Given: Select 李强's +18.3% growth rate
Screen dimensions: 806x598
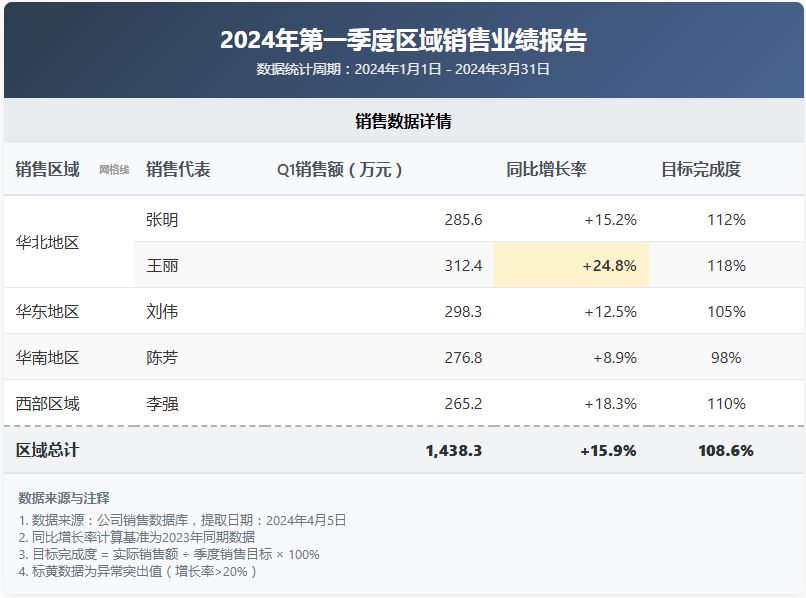Looking at the screenshot, I should 610,404.
